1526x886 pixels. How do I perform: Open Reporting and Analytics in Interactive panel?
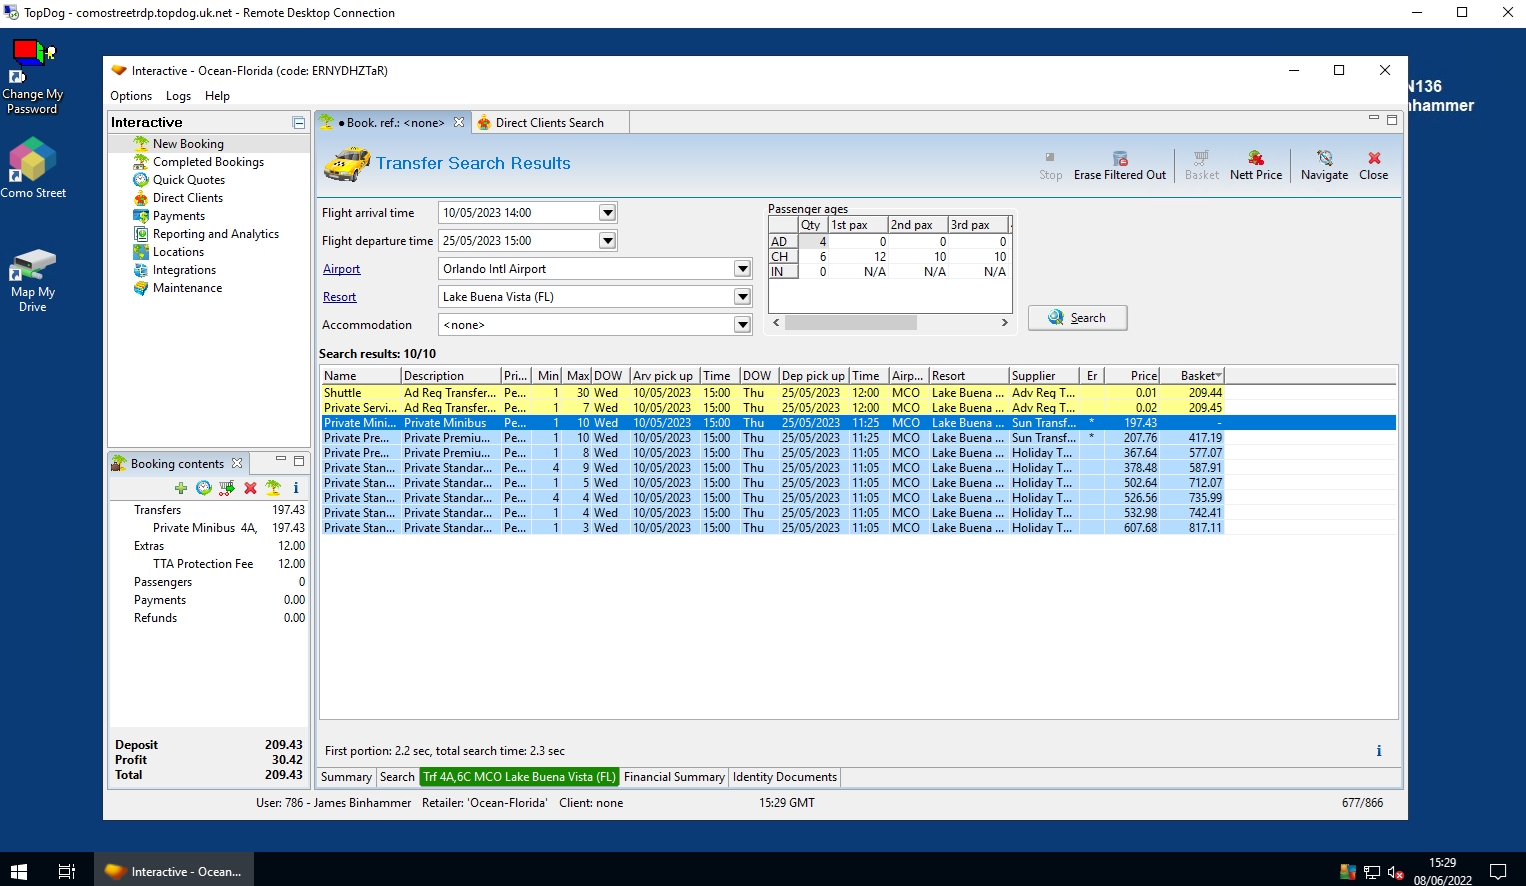tap(215, 234)
